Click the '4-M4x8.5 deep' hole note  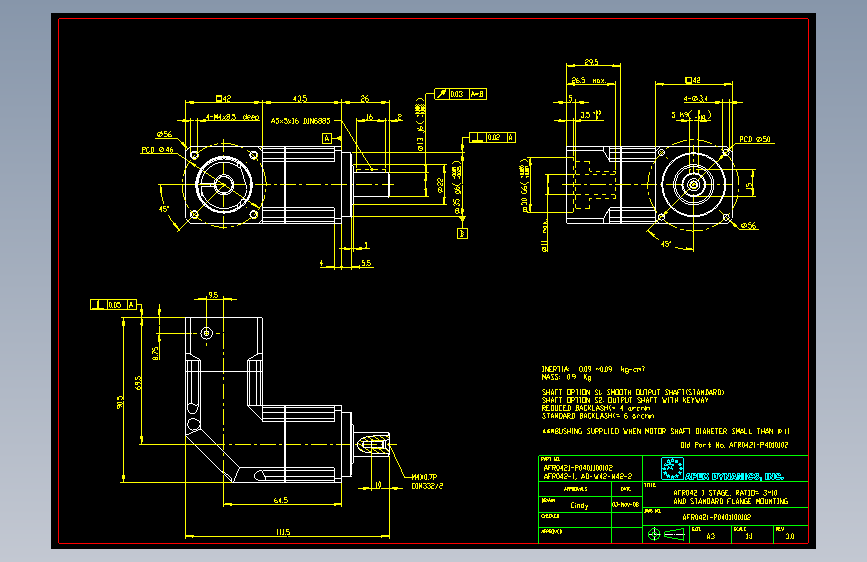pyautogui.click(x=232, y=117)
